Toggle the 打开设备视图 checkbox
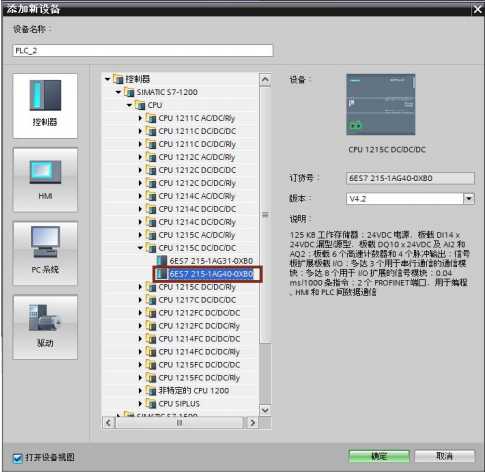485x472 pixels. [17, 458]
